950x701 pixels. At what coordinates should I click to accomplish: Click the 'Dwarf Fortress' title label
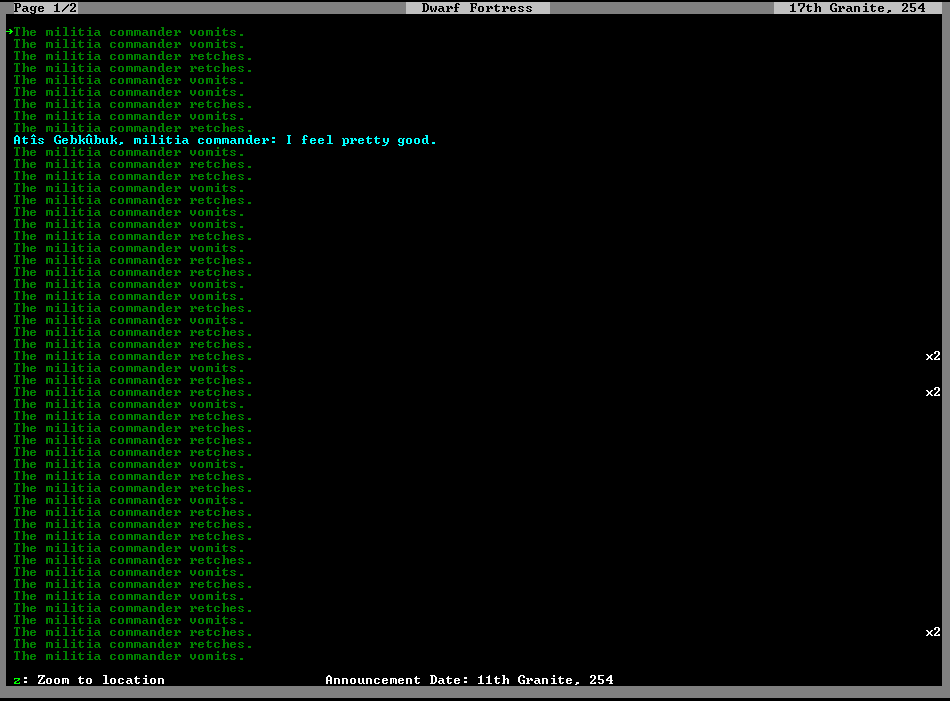coord(477,8)
